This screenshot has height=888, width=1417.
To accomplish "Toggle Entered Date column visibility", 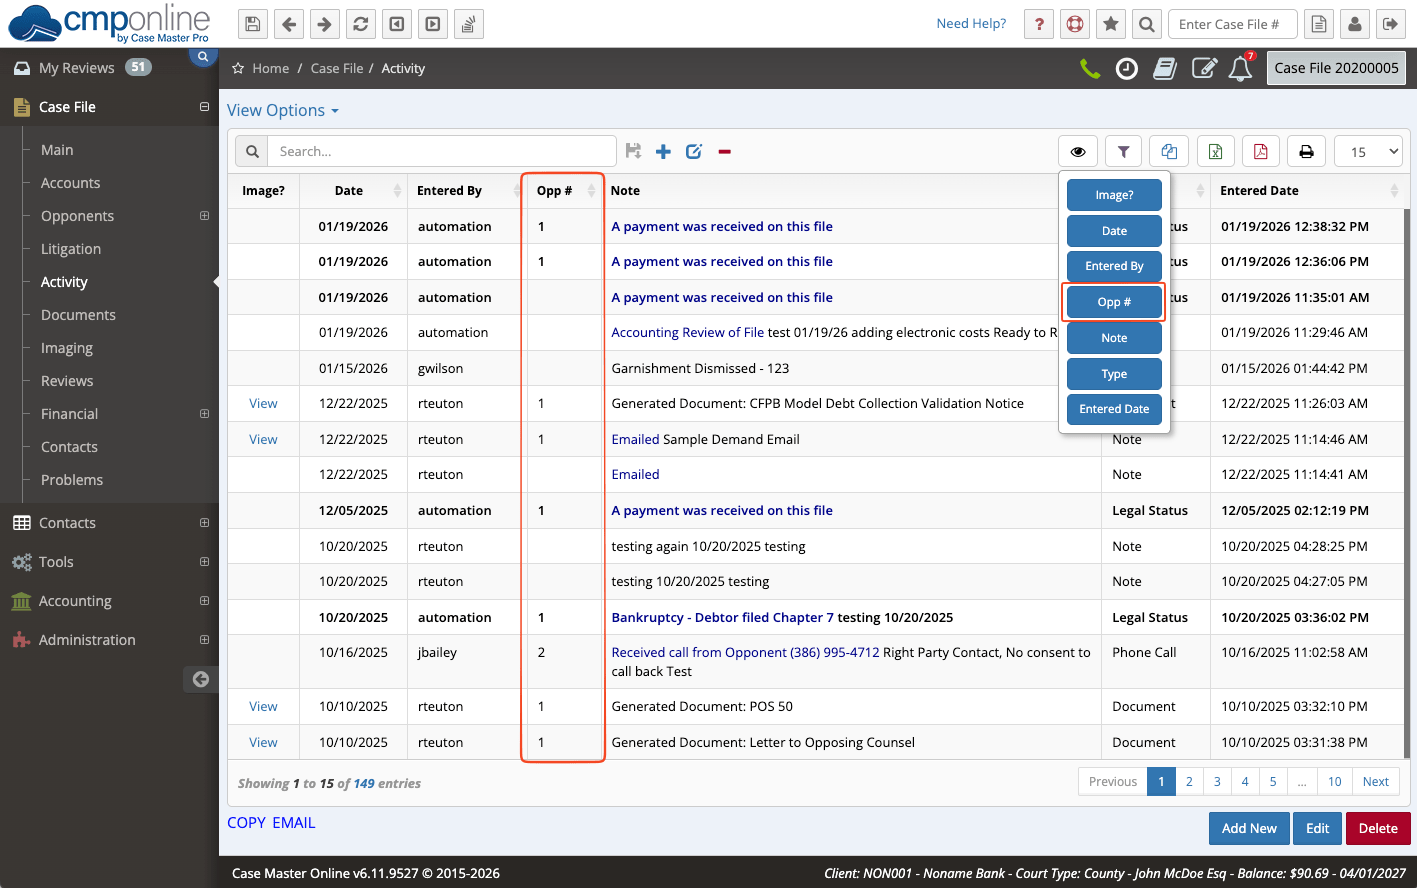I will coord(1114,409).
